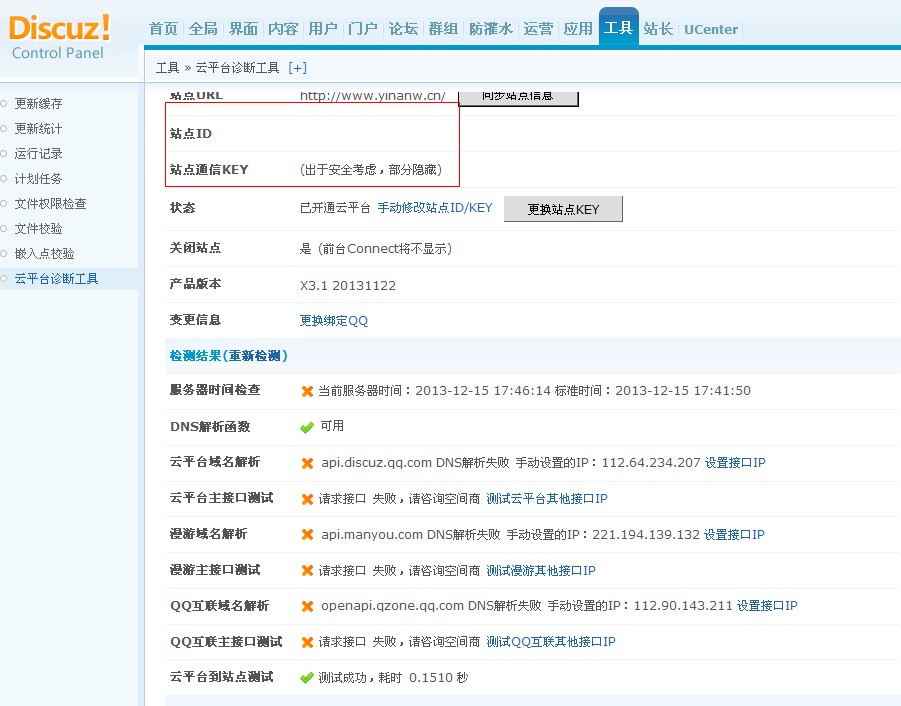The height and width of the screenshot is (706, 901).
Task: Select 云平台诊断工具 in the sidebar
Action: click(x=56, y=279)
